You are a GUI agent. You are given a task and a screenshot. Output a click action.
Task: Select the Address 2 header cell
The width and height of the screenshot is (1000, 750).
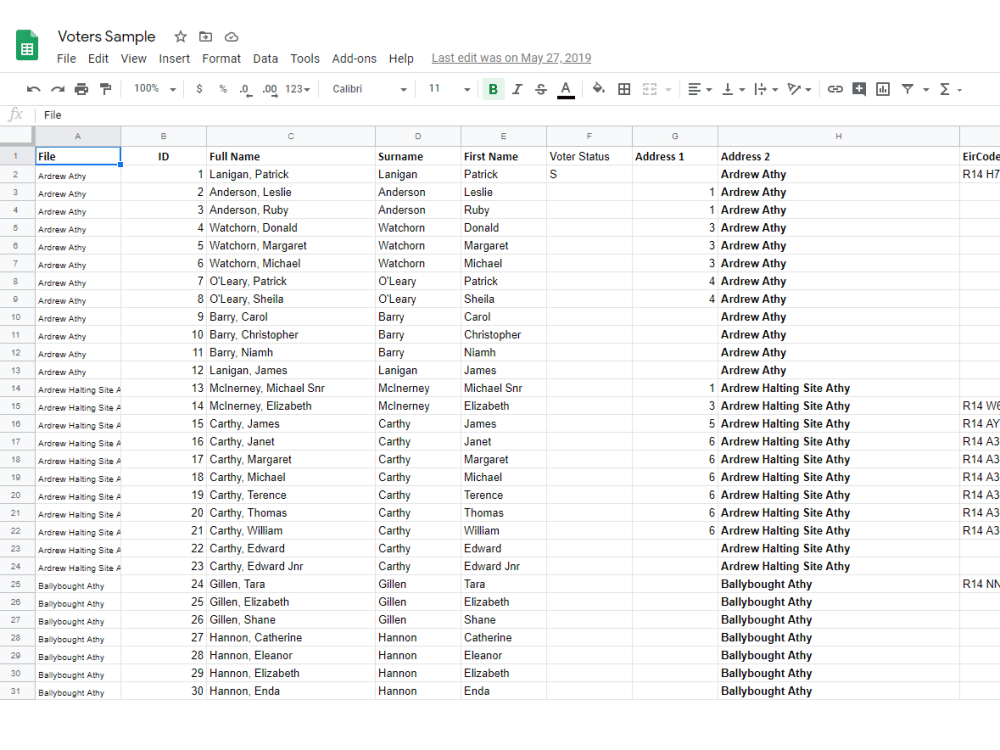[839, 156]
